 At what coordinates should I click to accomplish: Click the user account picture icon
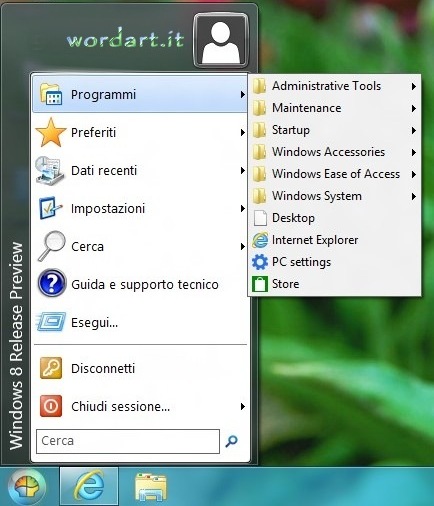221,40
